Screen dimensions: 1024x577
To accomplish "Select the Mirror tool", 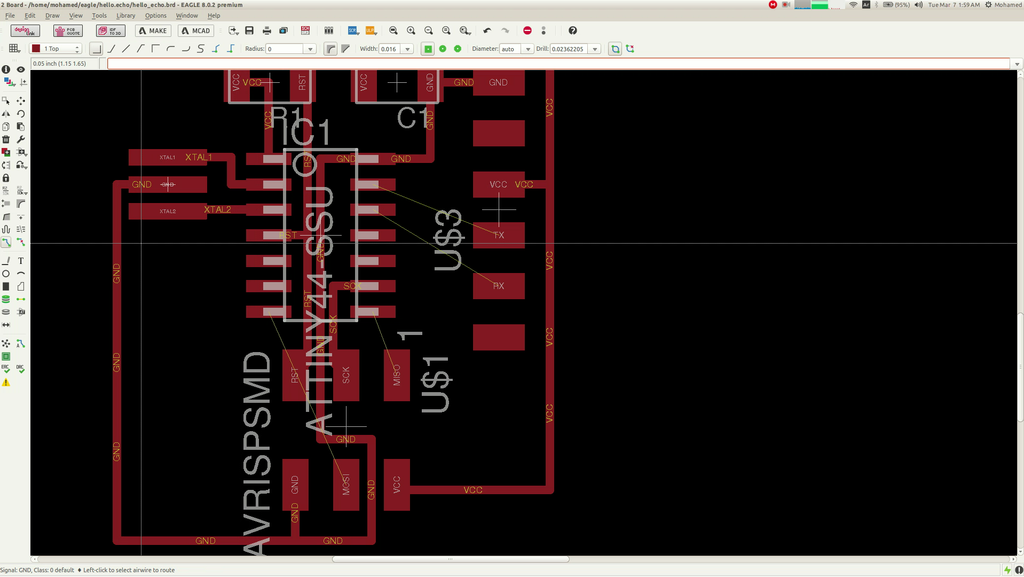I will [x=6, y=114].
